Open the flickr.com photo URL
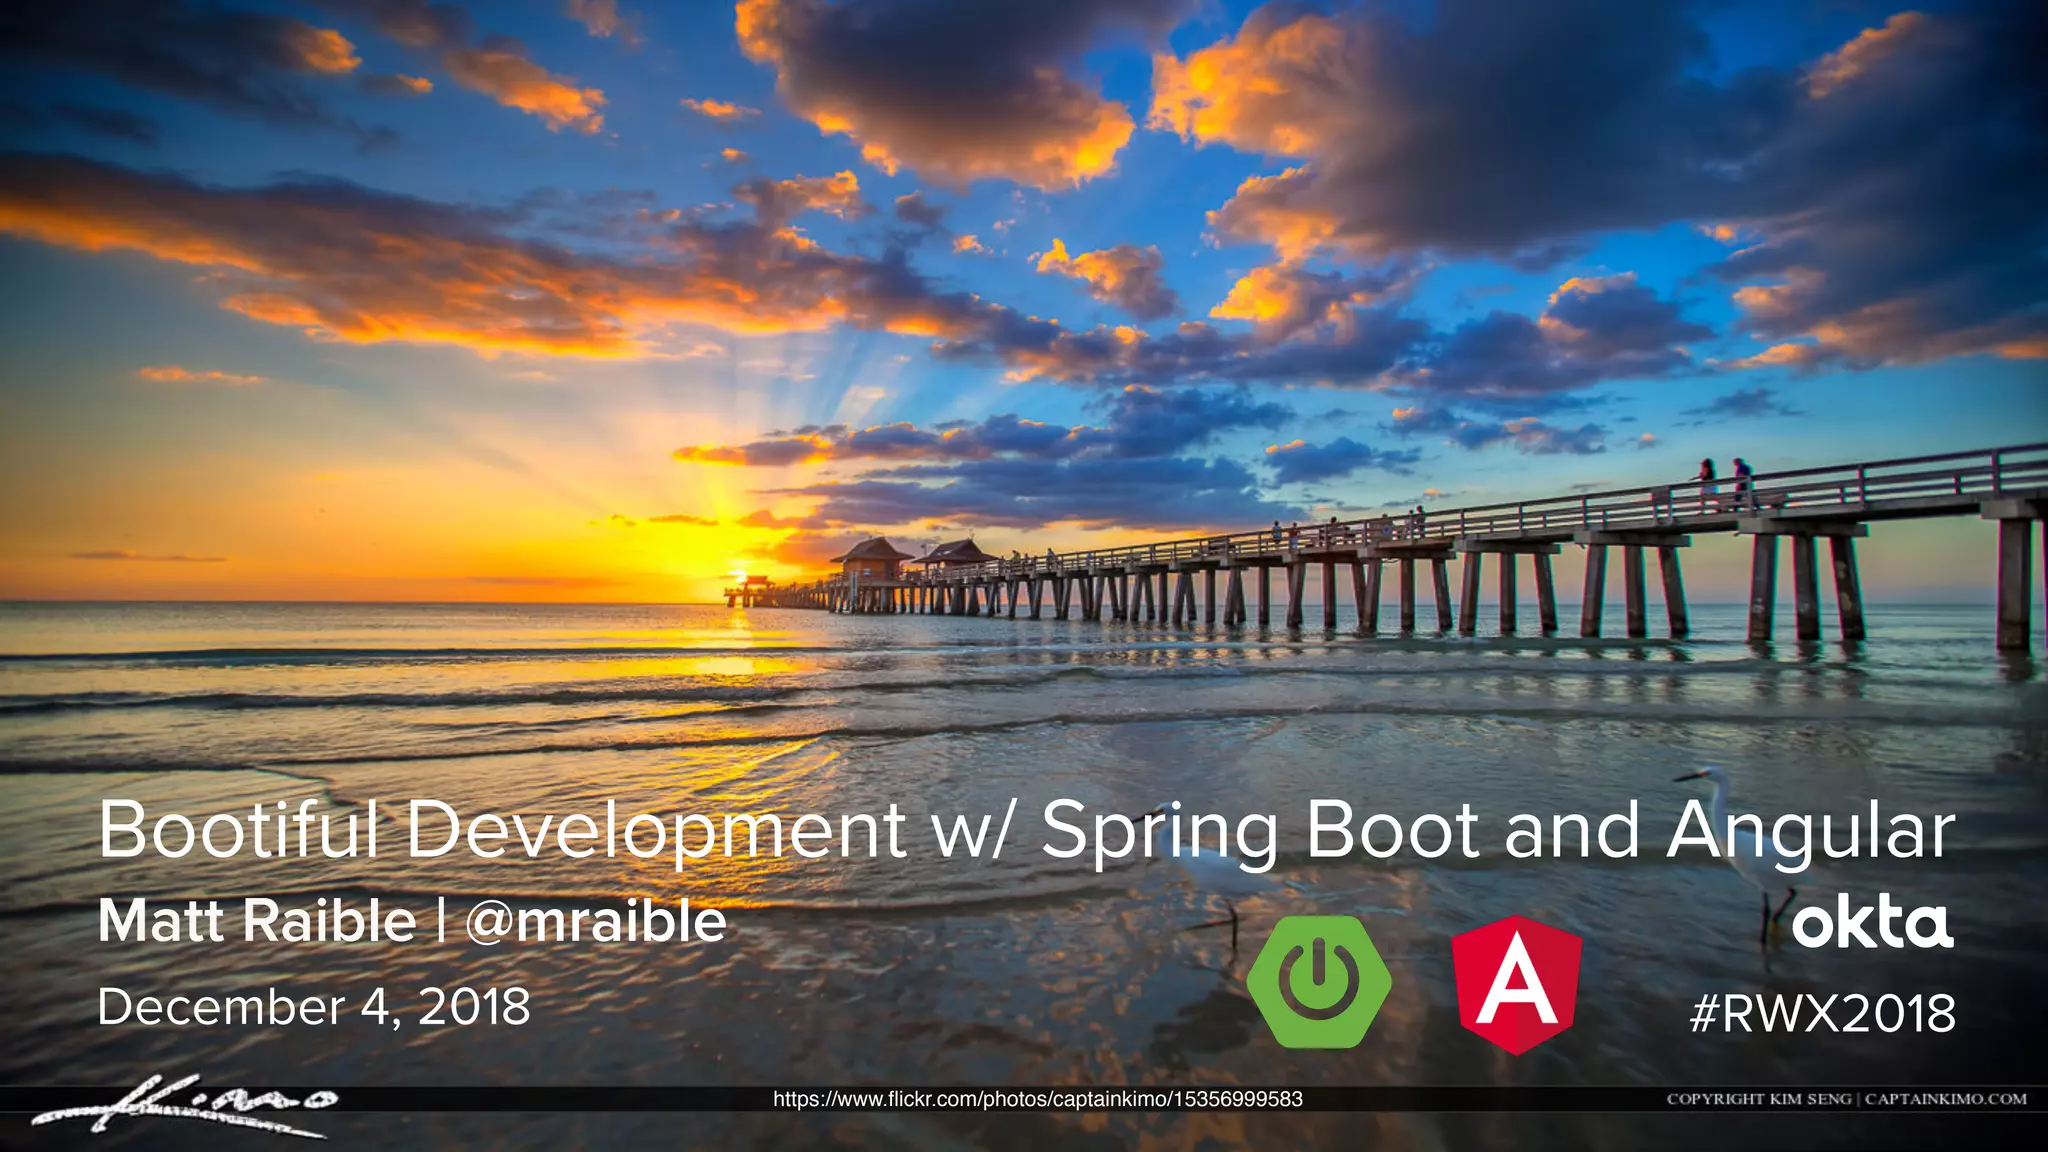 click(x=1037, y=1099)
